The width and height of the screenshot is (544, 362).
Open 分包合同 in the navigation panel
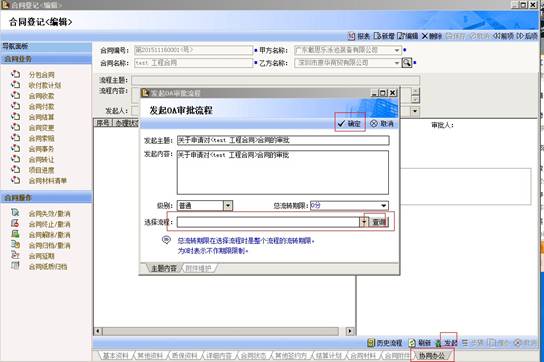[41, 75]
